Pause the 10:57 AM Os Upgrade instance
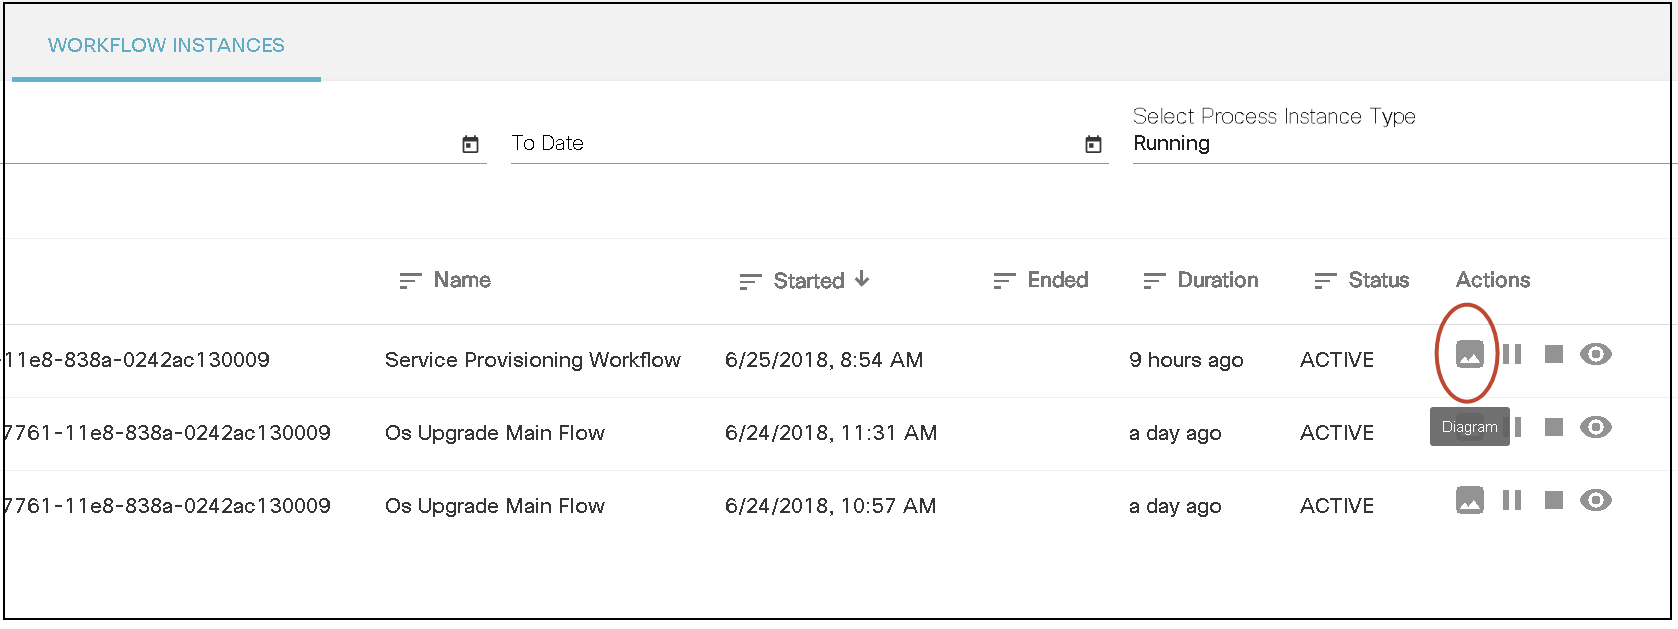Screen dimensions: 1678x629 pos(1512,501)
